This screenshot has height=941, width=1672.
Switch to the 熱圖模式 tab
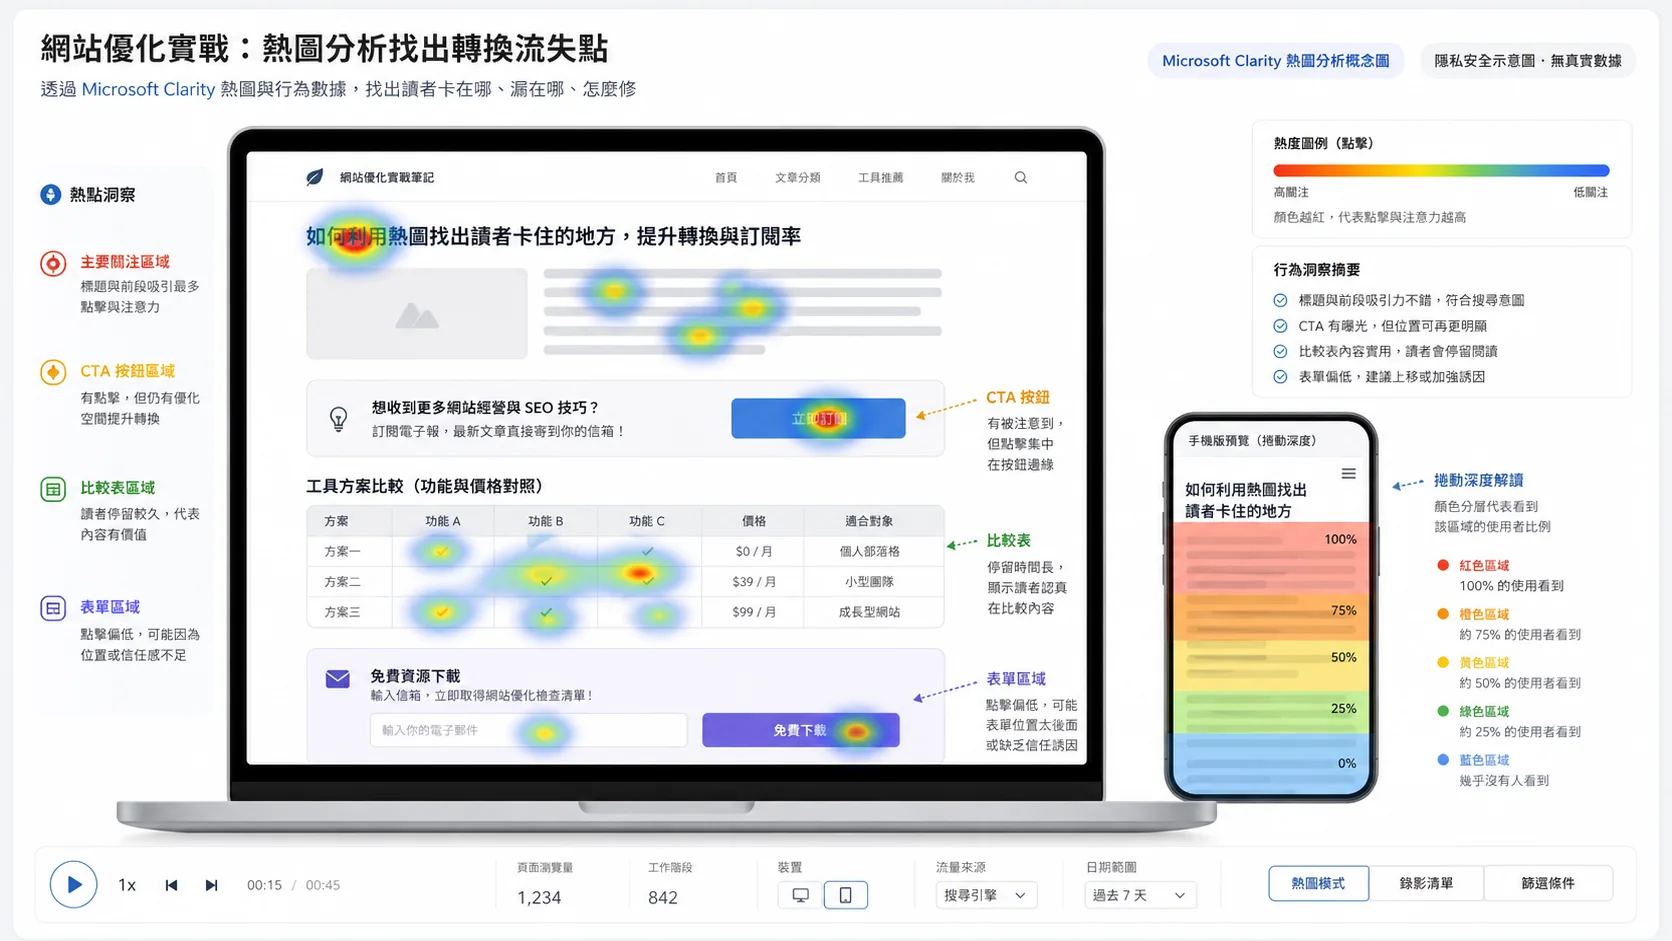coord(1318,884)
